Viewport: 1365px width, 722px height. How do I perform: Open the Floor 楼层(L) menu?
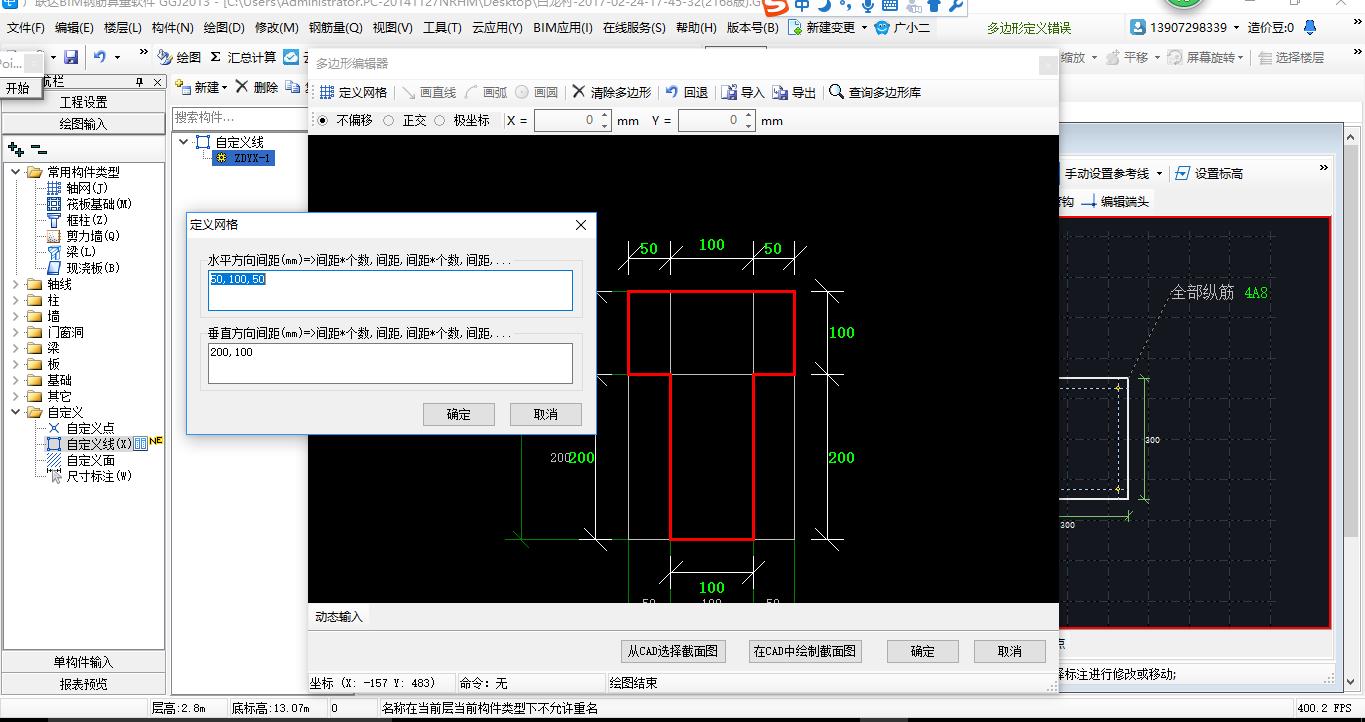[122, 28]
